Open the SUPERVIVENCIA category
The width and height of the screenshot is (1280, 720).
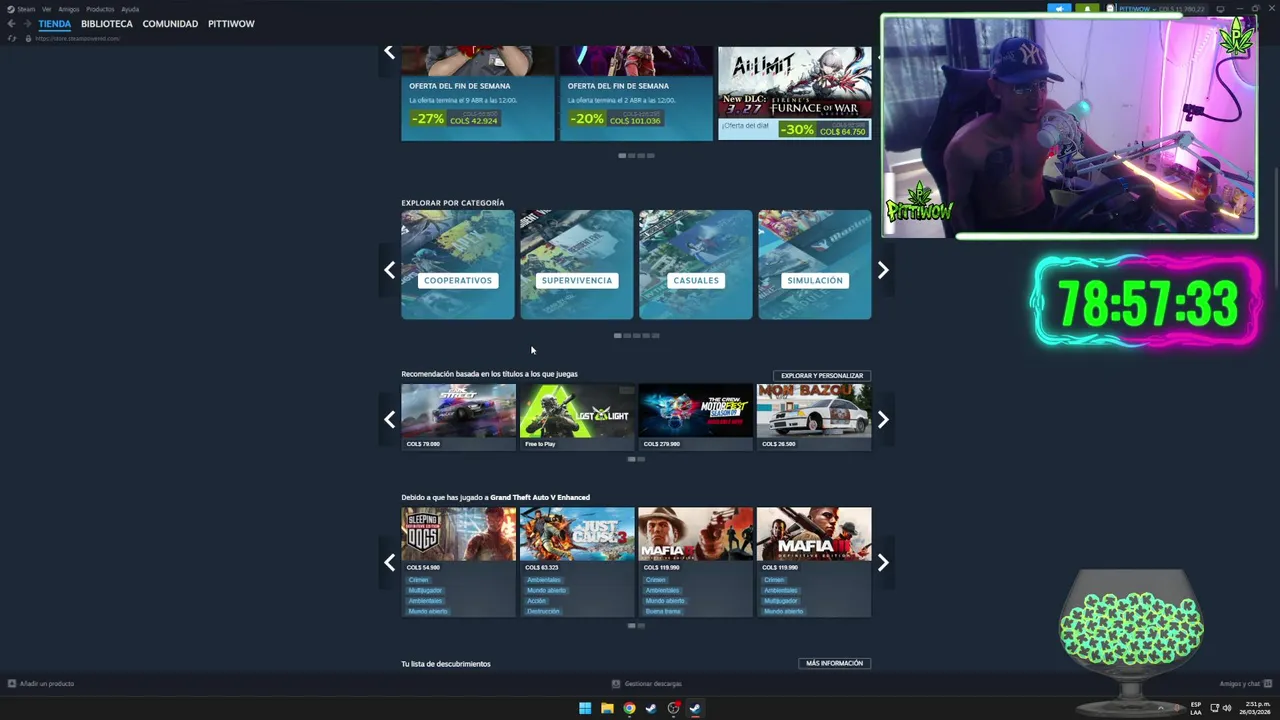click(x=576, y=265)
